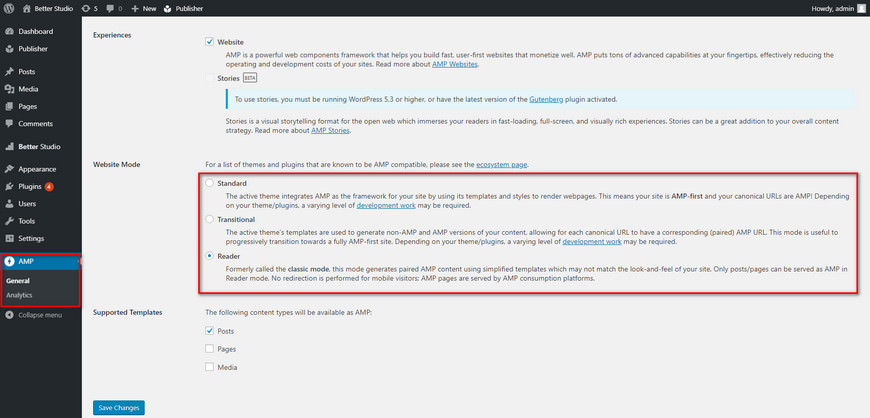The height and width of the screenshot is (418, 870).
Task: Uncheck the Posts supported template
Action: pyautogui.click(x=210, y=331)
